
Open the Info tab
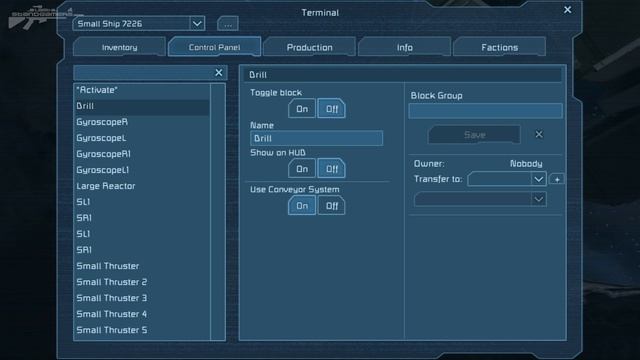(x=404, y=47)
